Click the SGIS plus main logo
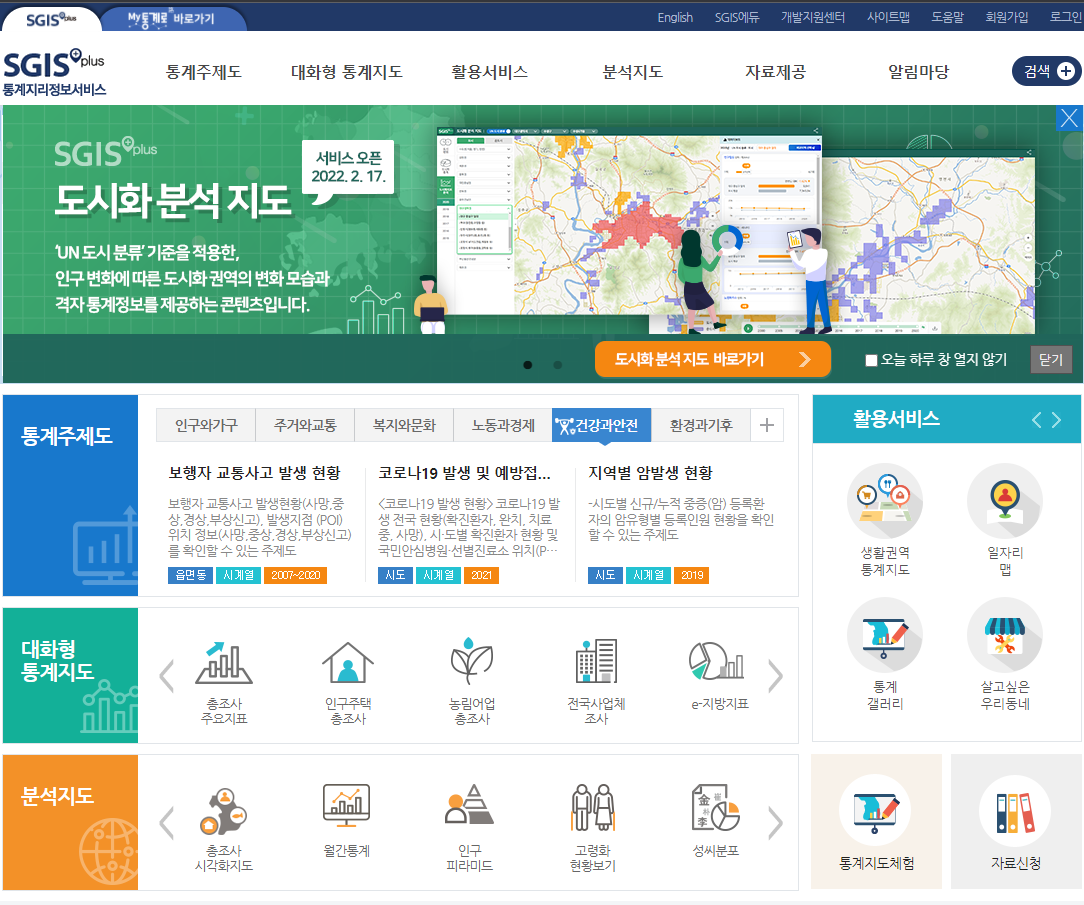The height and width of the screenshot is (905, 1084). pos(54,73)
